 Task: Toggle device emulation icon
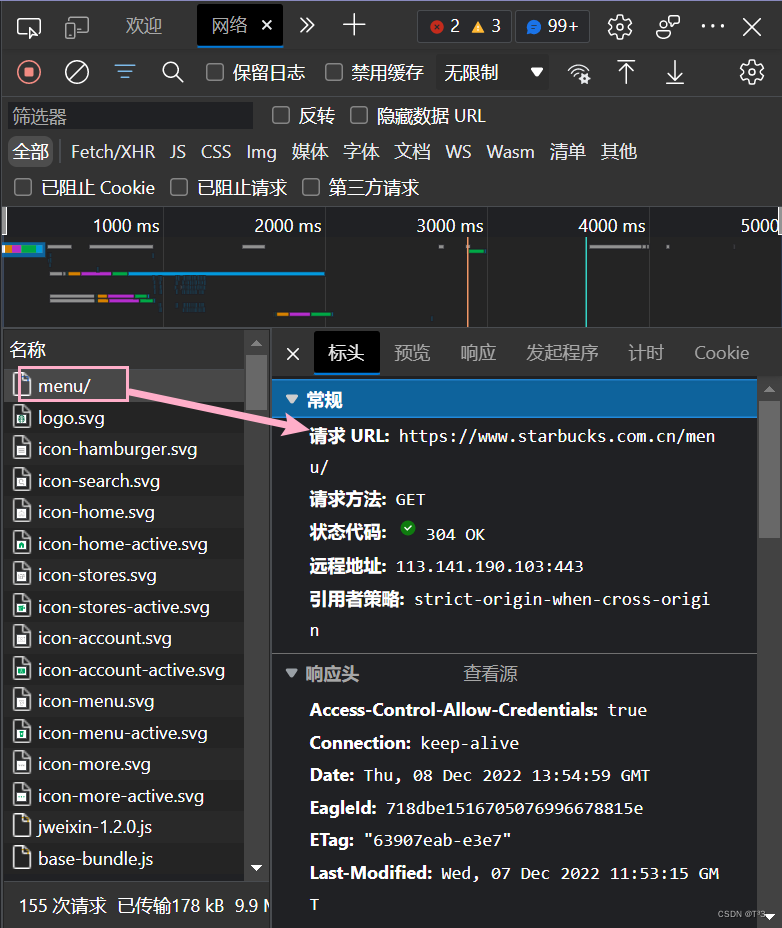coord(76,27)
